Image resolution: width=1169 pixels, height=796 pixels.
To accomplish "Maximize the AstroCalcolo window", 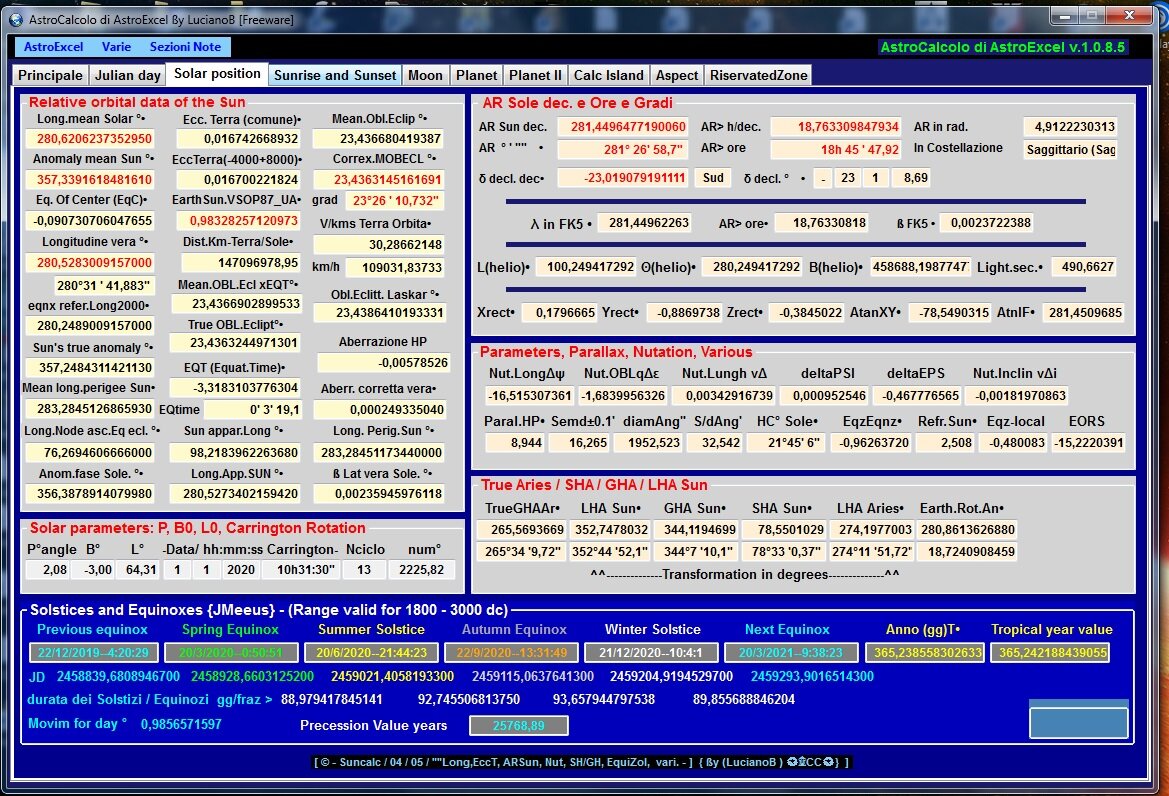I will coord(1090,15).
